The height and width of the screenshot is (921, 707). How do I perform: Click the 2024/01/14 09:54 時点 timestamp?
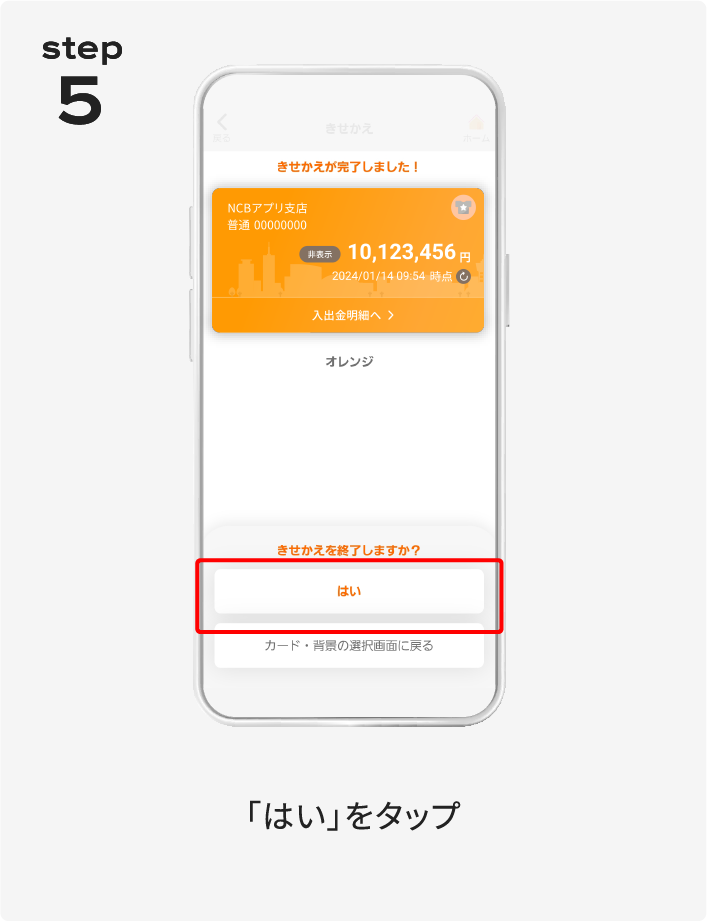[392, 276]
